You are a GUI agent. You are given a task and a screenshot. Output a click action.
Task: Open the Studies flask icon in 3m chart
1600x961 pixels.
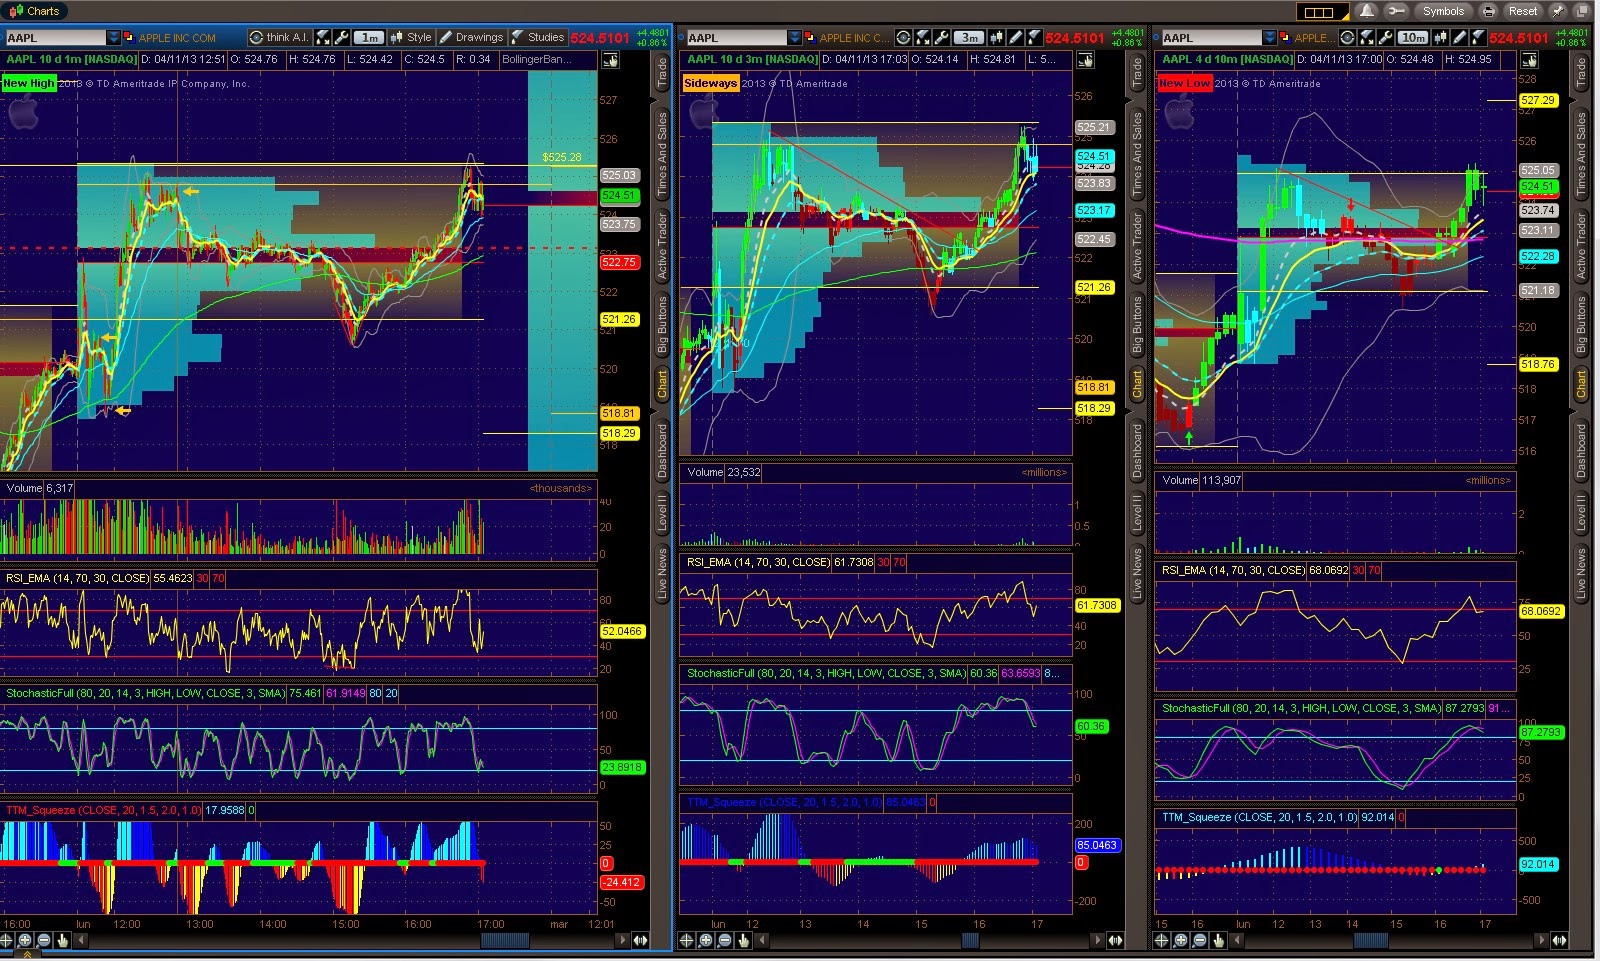1034,37
